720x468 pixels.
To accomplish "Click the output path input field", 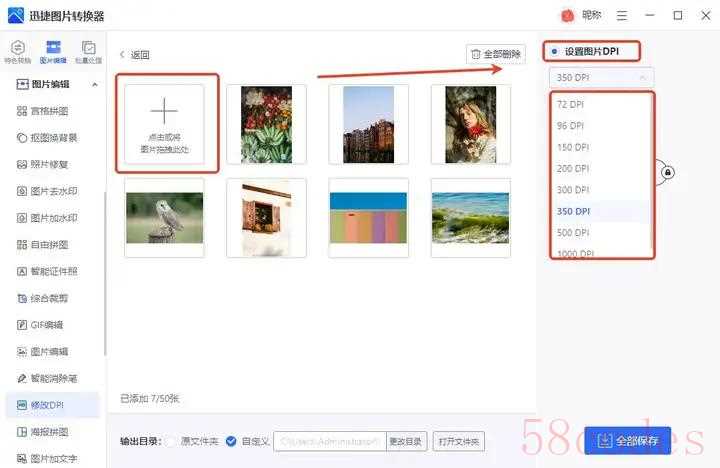I will coord(330,441).
